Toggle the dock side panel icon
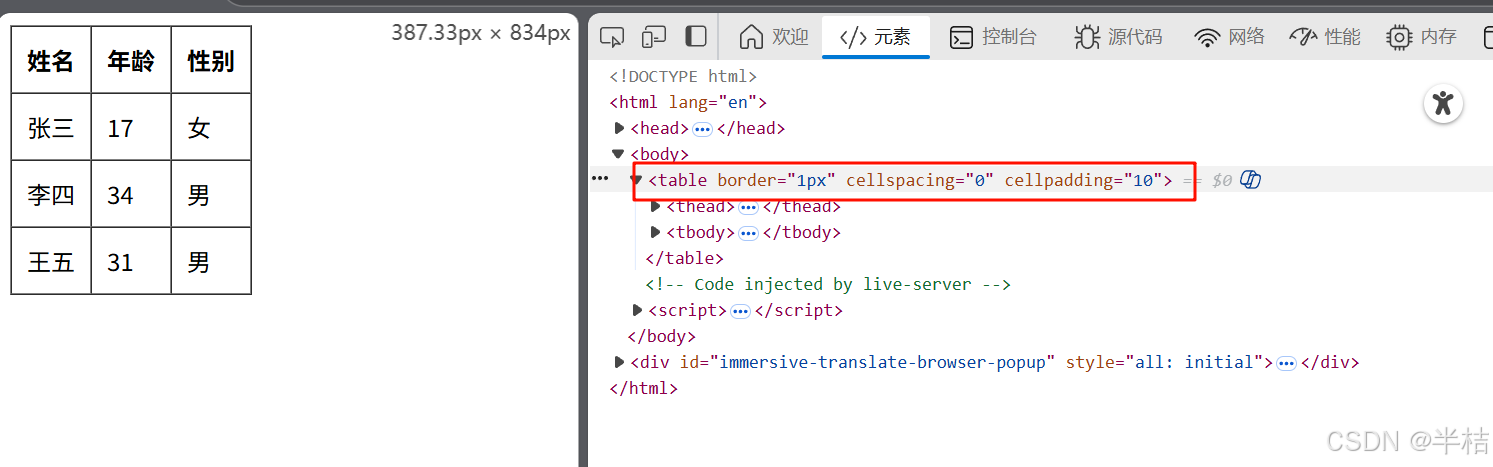 coord(696,37)
